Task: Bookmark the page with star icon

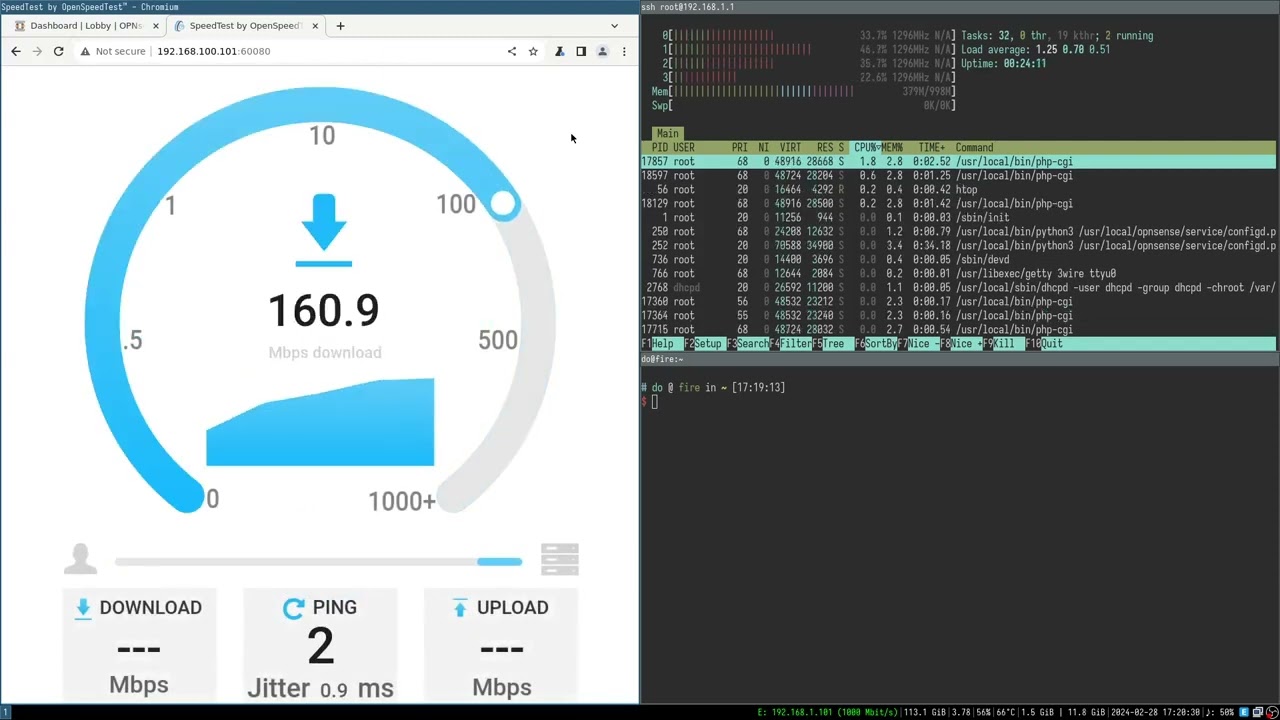Action: pyautogui.click(x=533, y=51)
